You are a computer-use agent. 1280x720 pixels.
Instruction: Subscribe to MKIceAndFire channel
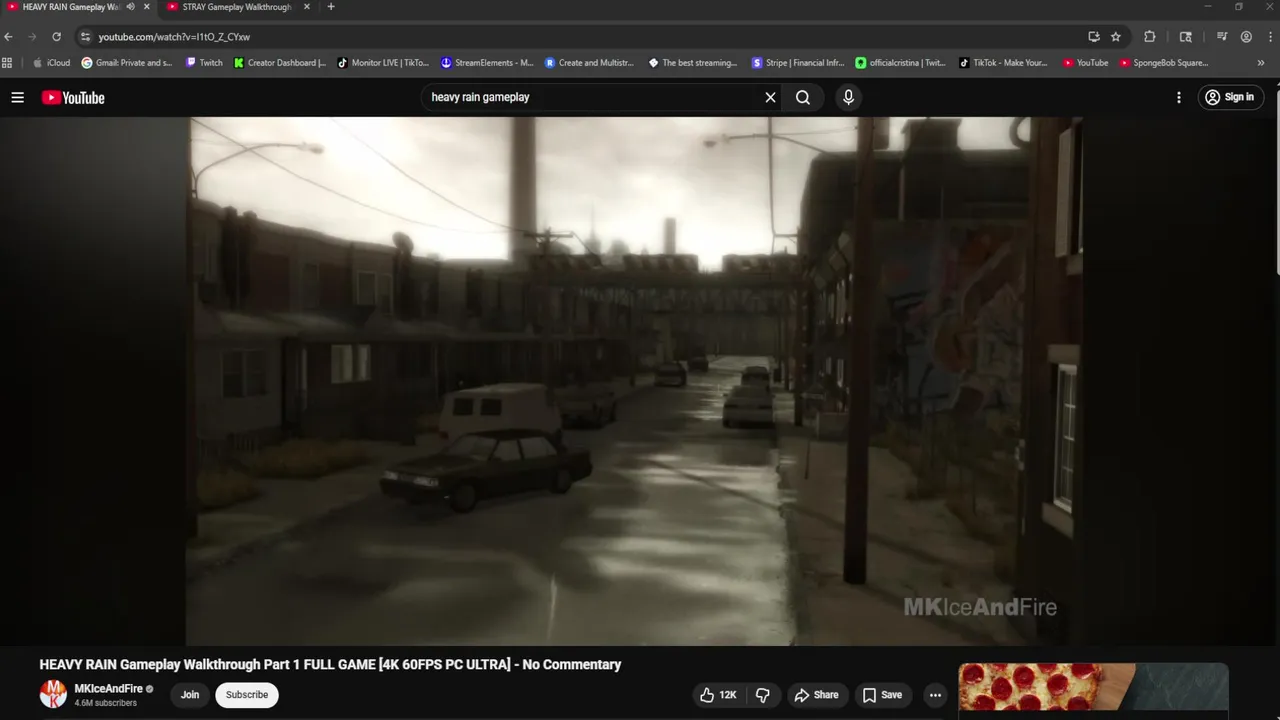point(247,695)
